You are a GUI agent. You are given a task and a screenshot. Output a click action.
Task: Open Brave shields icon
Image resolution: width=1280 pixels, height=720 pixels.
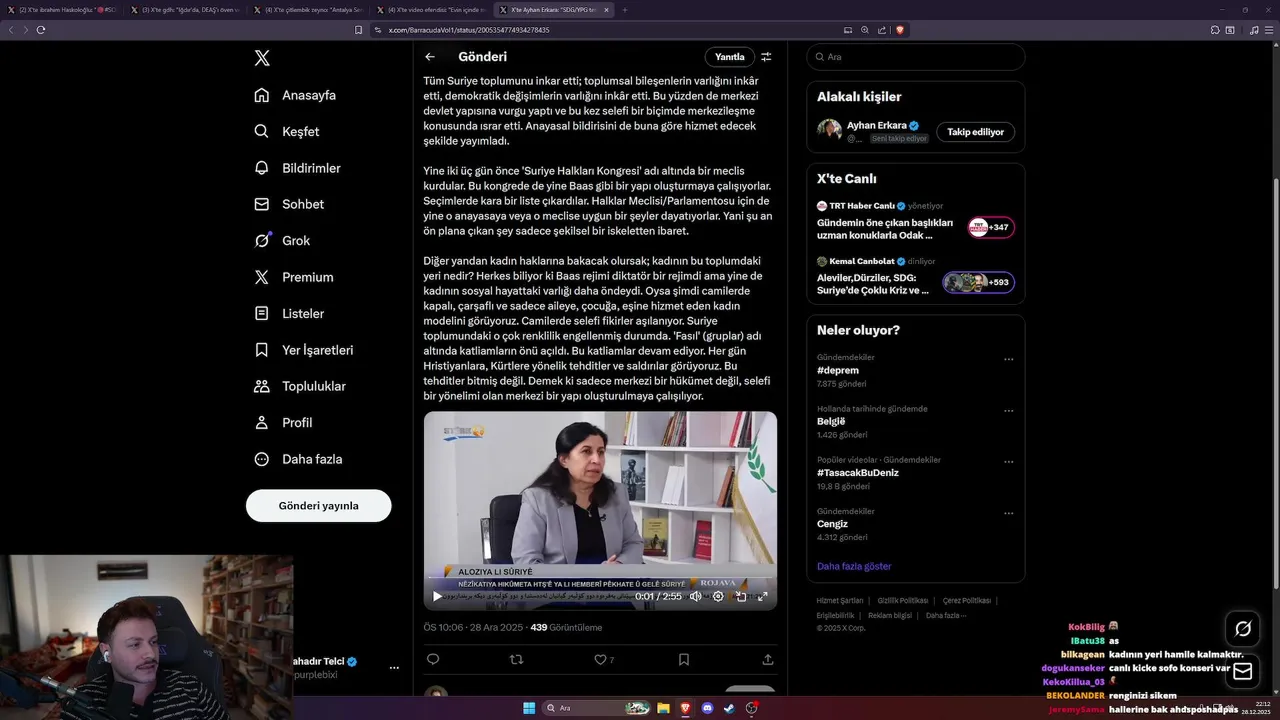point(900,30)
